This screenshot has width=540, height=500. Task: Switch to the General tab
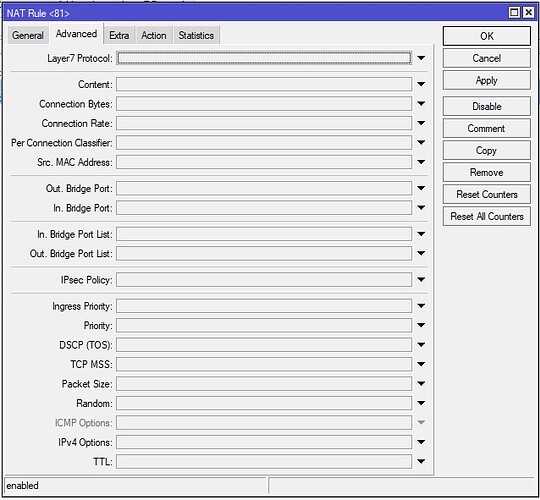coord(28,35)
